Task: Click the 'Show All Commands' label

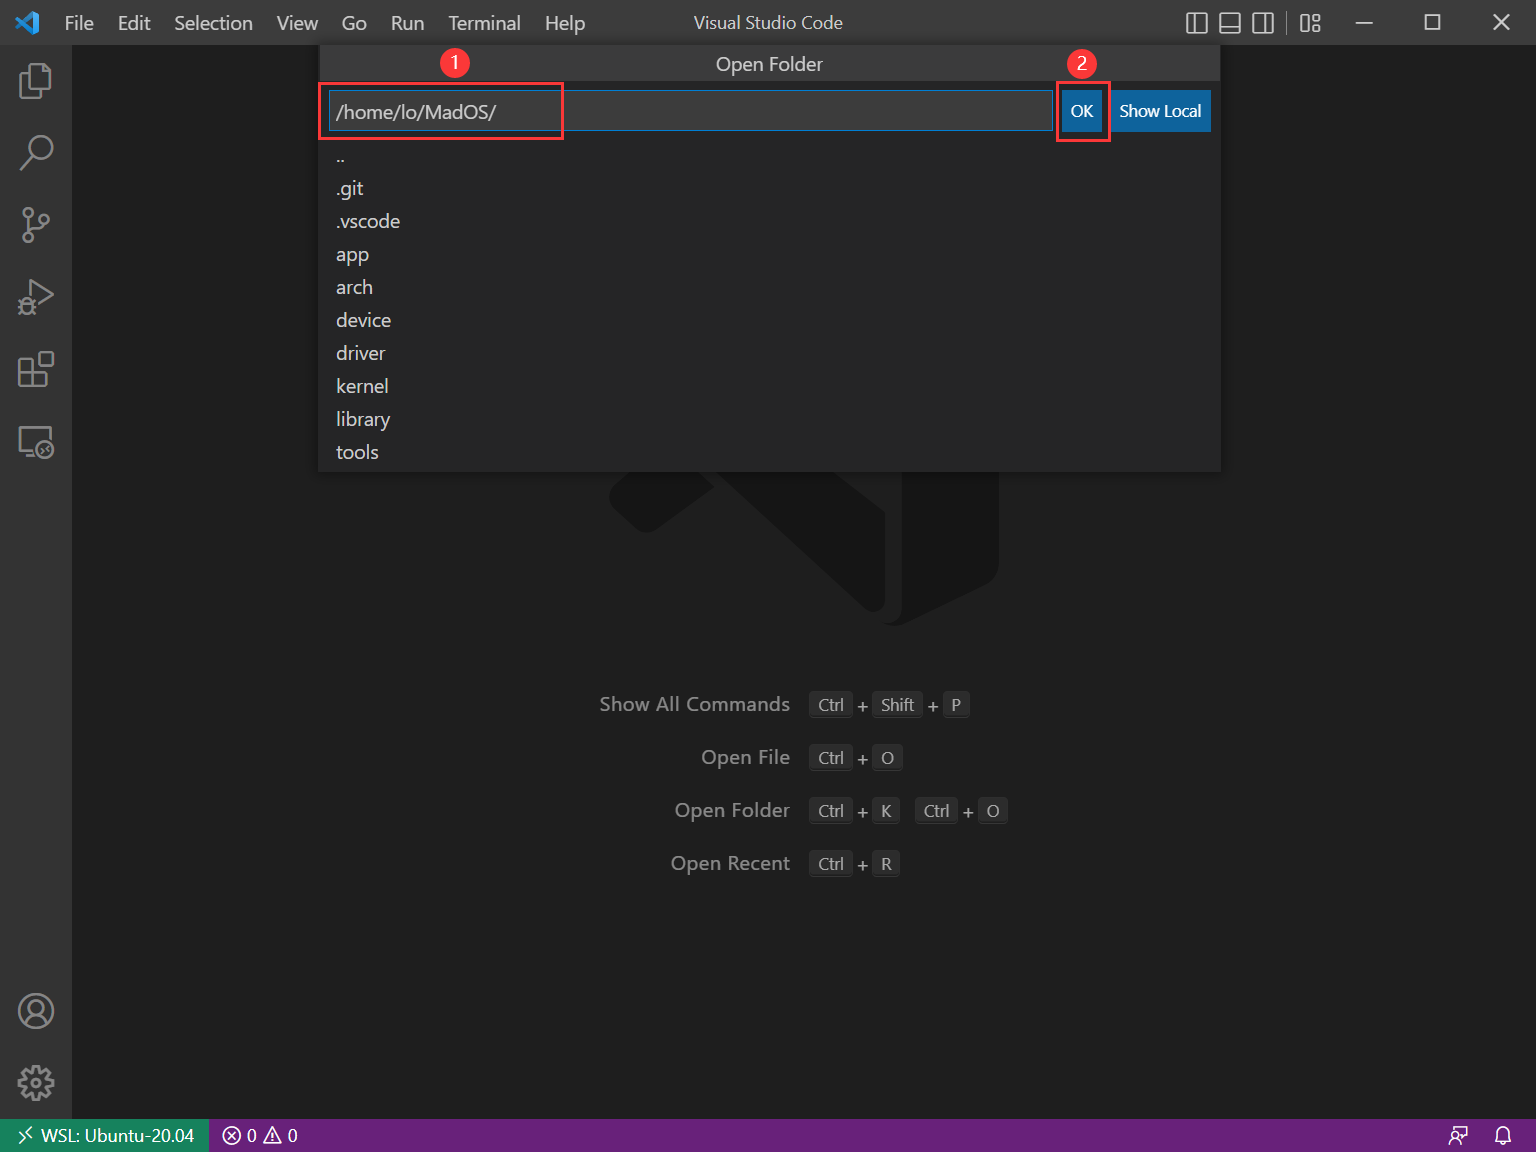Action: point(694,704)
